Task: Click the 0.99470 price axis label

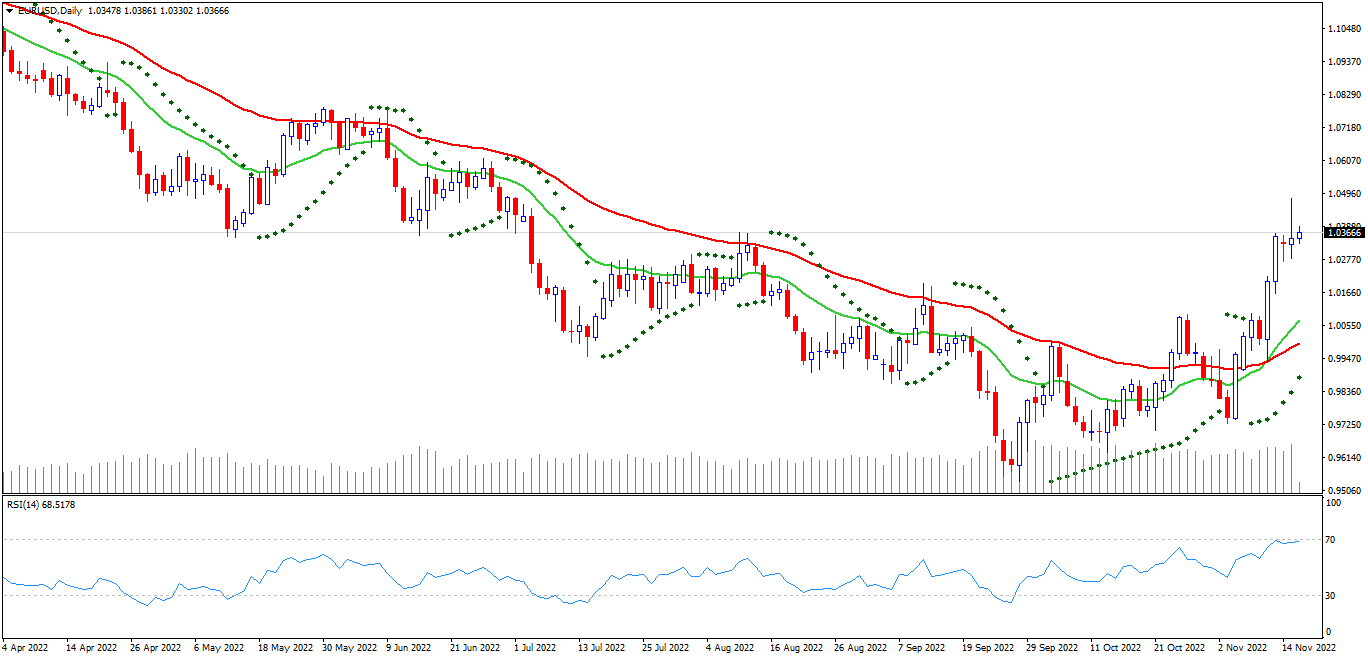Action: click(x=1344, y=358)
